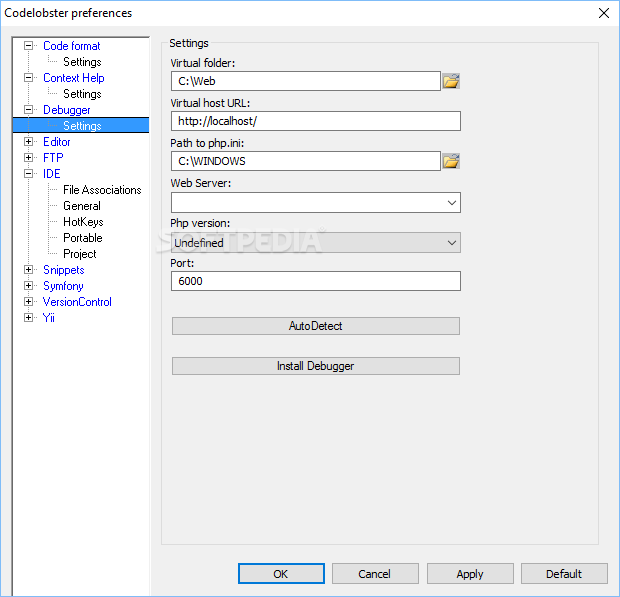Screen dimensions: 620x597
Task: Restore settings with Default button
Action: pos(564,574)
